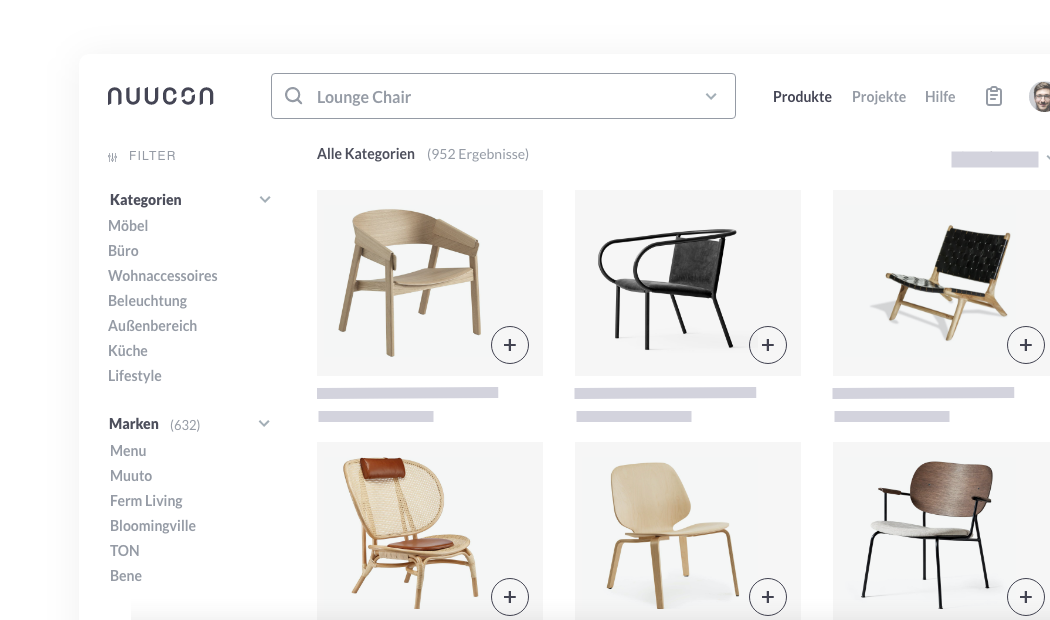Click the nuucon logo
The width and height of the screenshot is (1050, 620).
pos(161,96)
